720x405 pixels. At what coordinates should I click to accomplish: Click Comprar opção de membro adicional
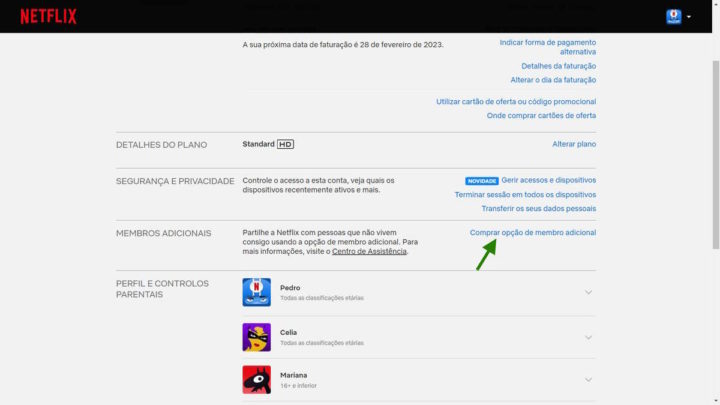point(533,232)
